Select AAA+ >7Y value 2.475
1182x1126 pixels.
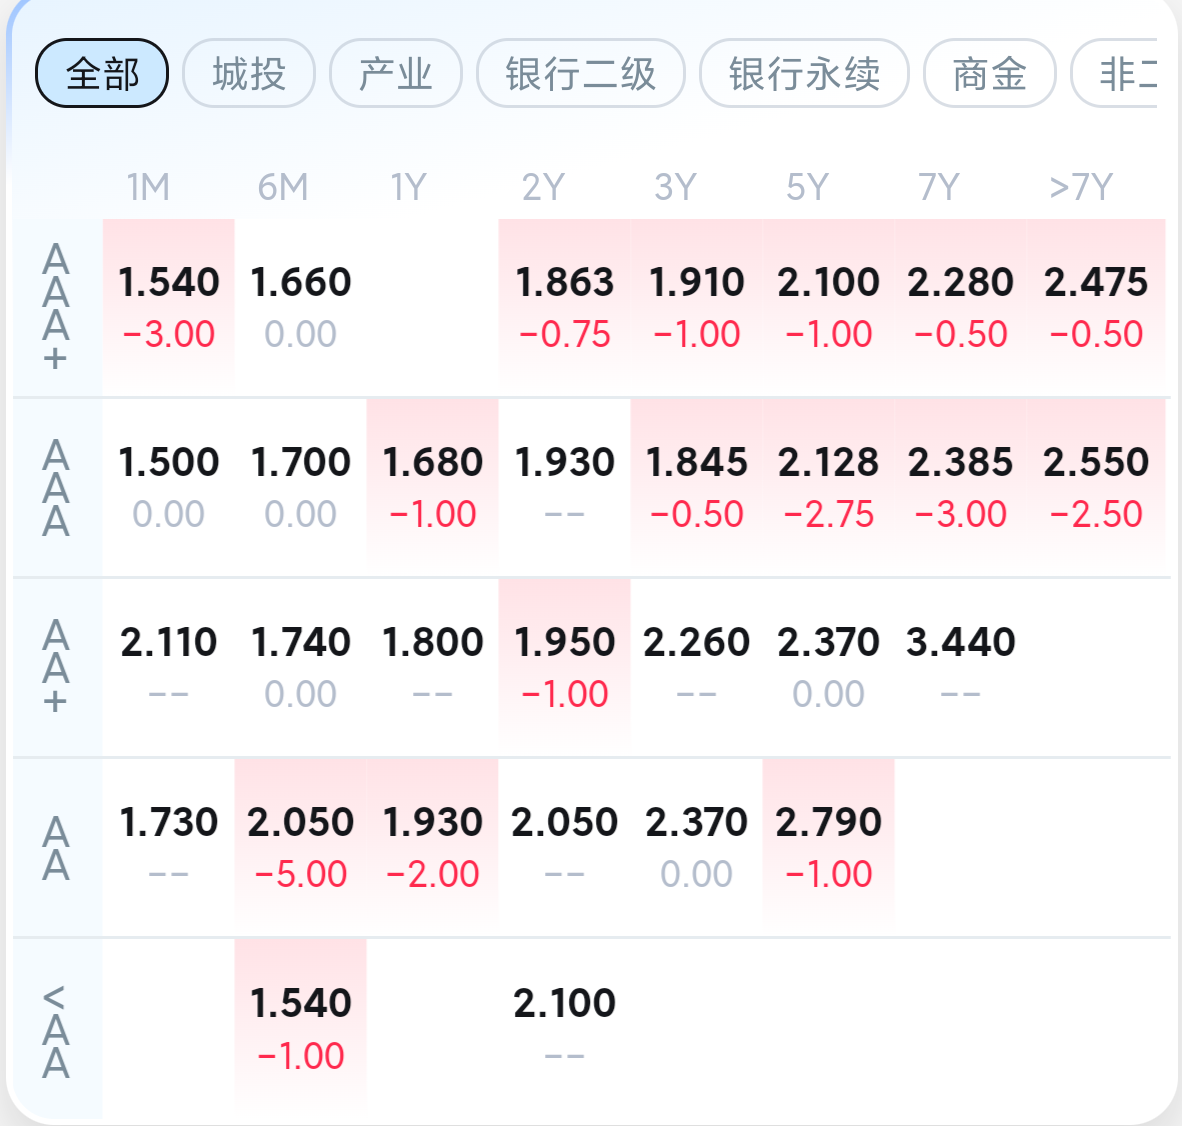pyautogui.click(x=1096, y=308)
